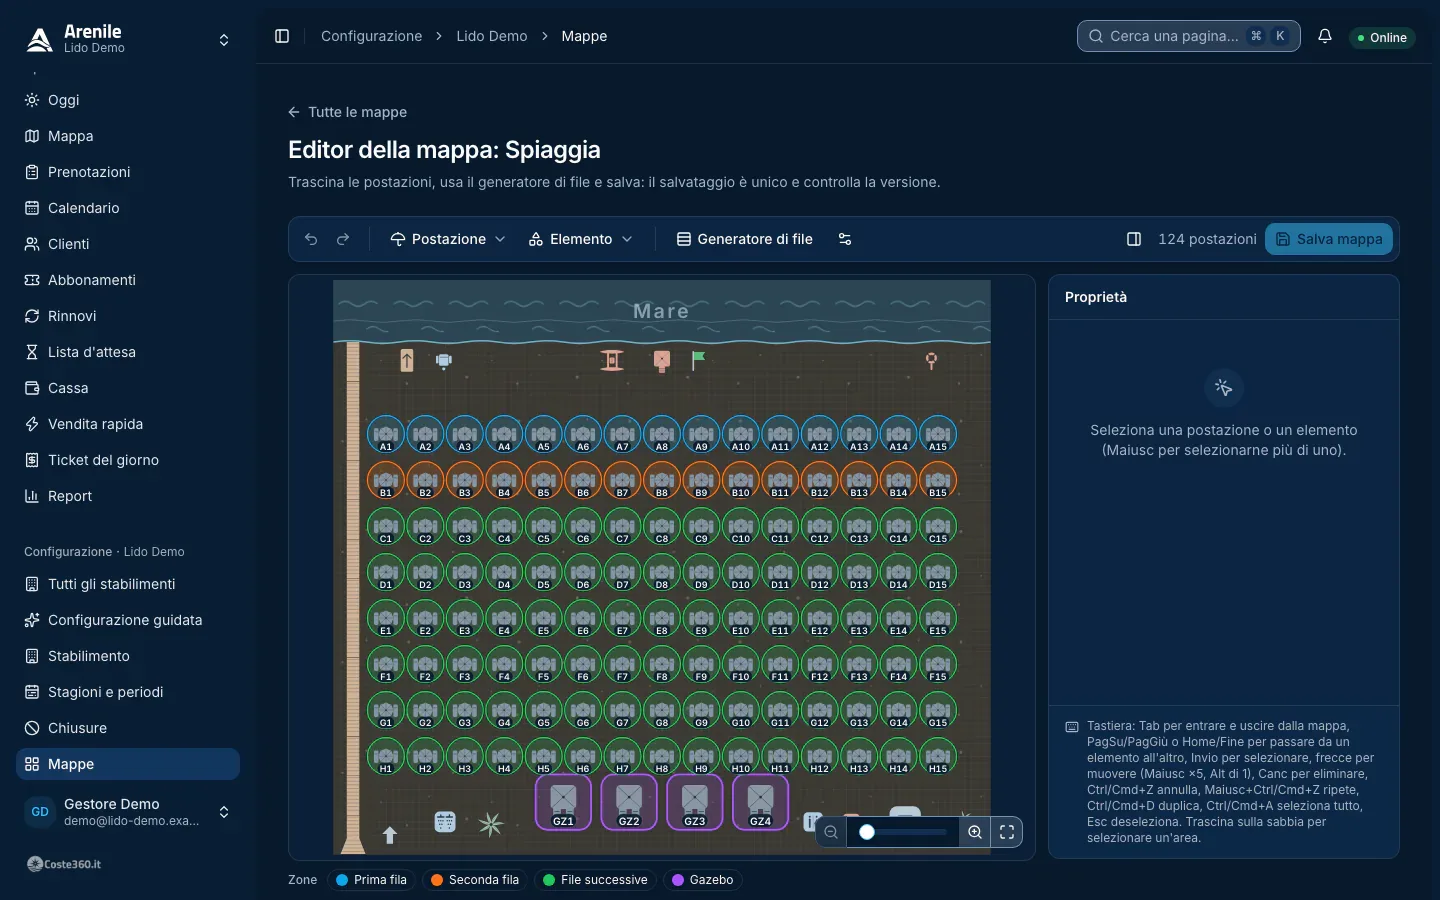Select the palm plant element at the bottom
This screenshot has height=900, width=1440.
(490, 824)
